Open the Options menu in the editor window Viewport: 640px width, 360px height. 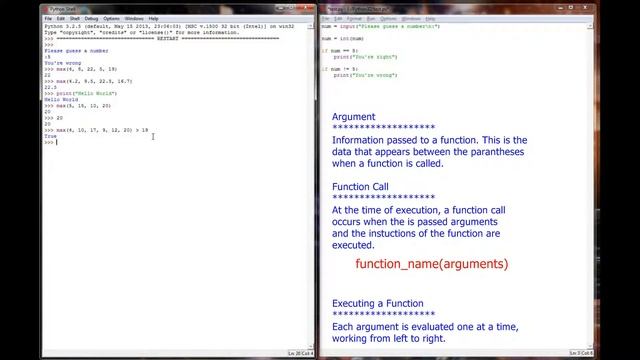[388, 19]
